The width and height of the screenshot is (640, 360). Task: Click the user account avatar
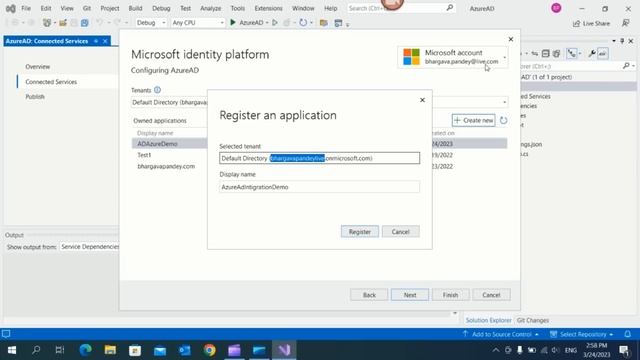click(556, 8)
